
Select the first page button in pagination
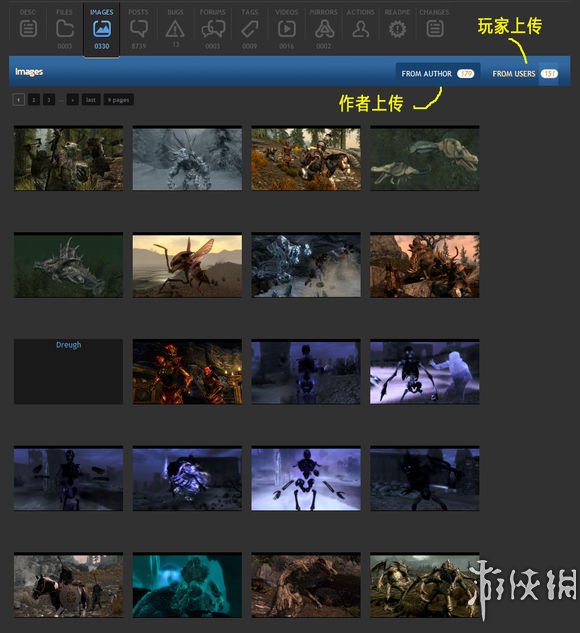coord(19,100)
